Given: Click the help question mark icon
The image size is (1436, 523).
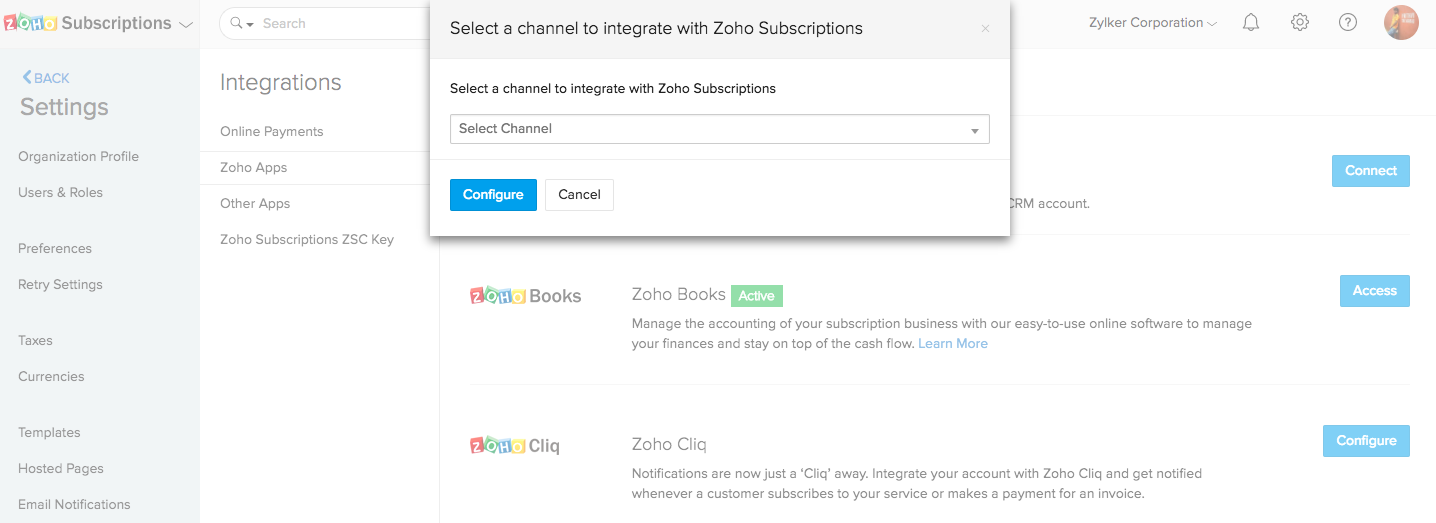Looking at the screenshot, I should coord(1348,22).
